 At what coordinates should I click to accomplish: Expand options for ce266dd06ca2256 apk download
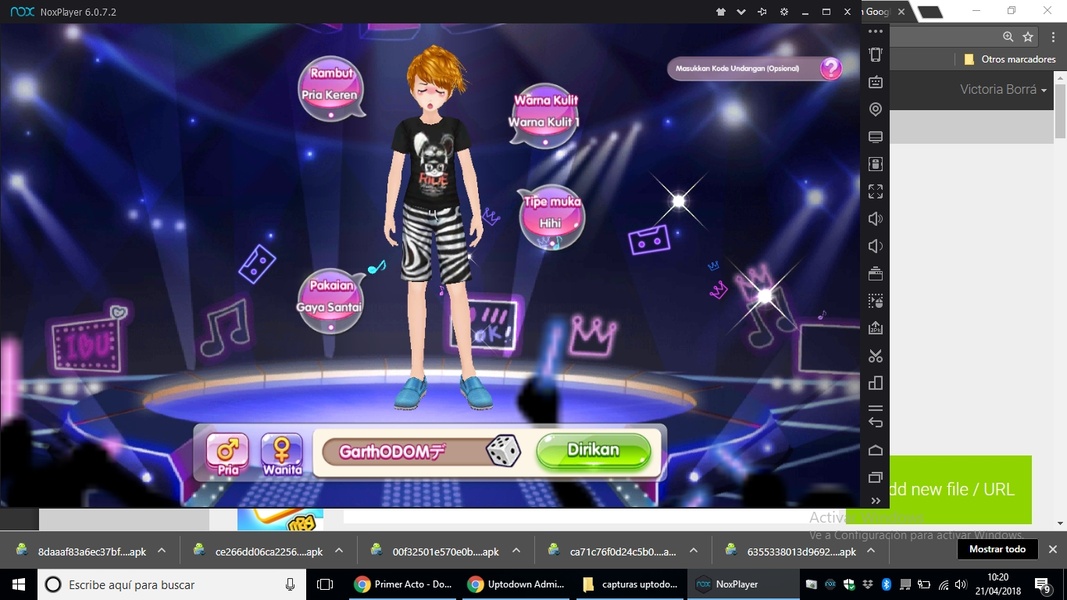click(339, 551)
